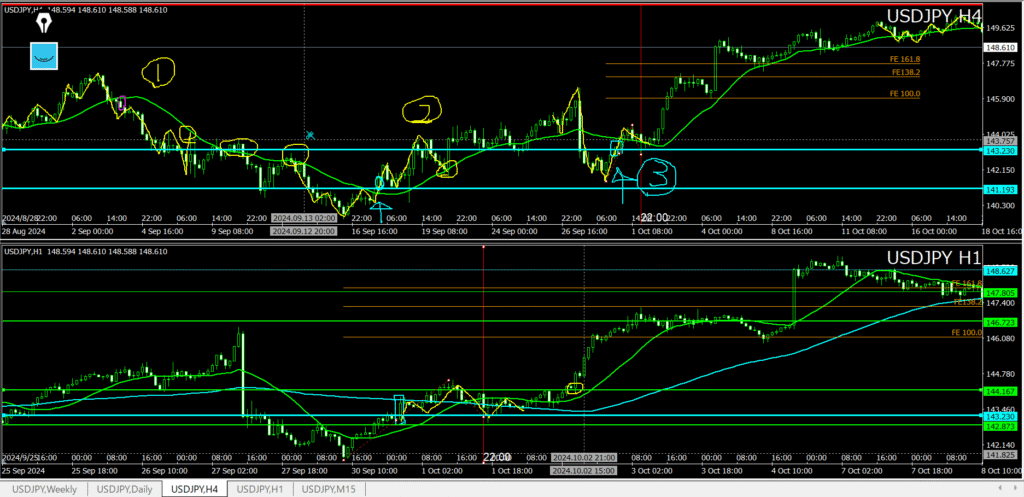
Task: Switch to the USDJPY,M15 tab
Action: click(330, 489)
